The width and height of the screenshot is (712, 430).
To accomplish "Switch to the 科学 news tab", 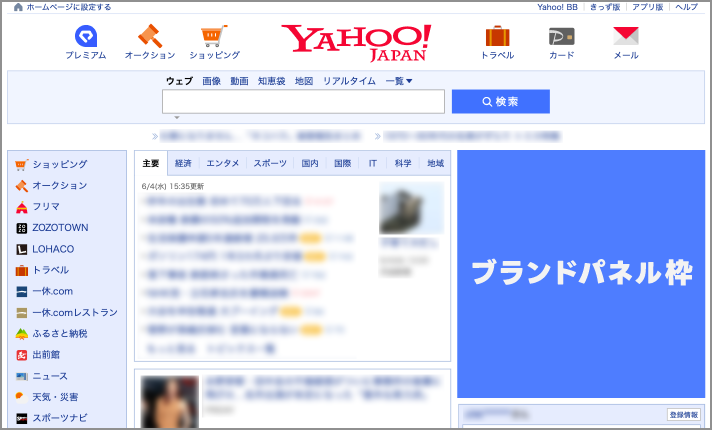I will 403,163.
